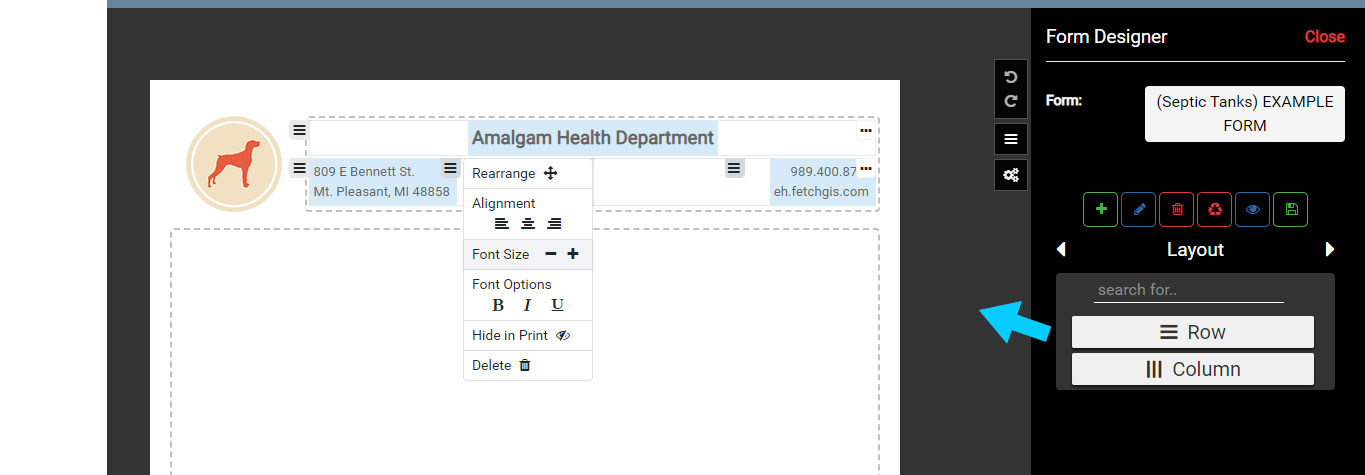Open the ellipsis menu on the title row
Viewport: 1365px width, 475px height.
(866, 131)
